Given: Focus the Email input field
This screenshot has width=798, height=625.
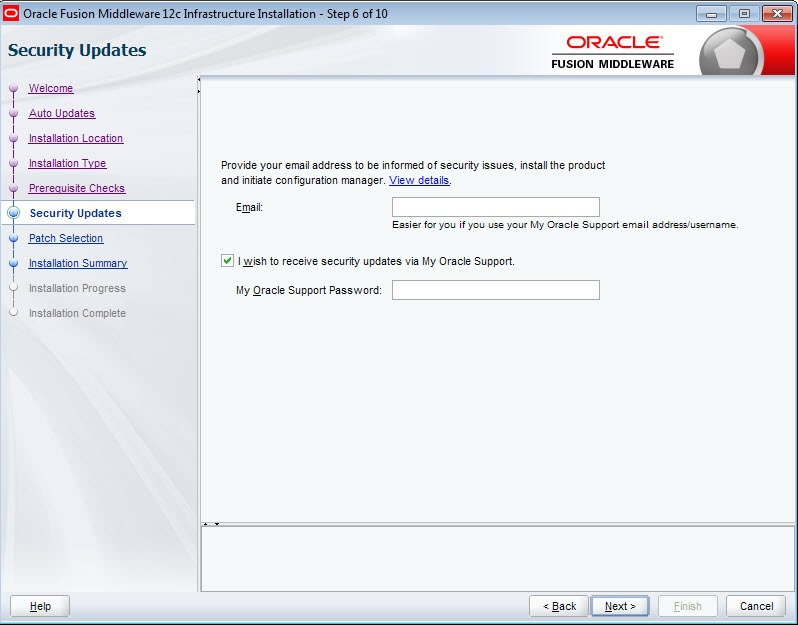Looking at the screenshot, I should 496,207.
